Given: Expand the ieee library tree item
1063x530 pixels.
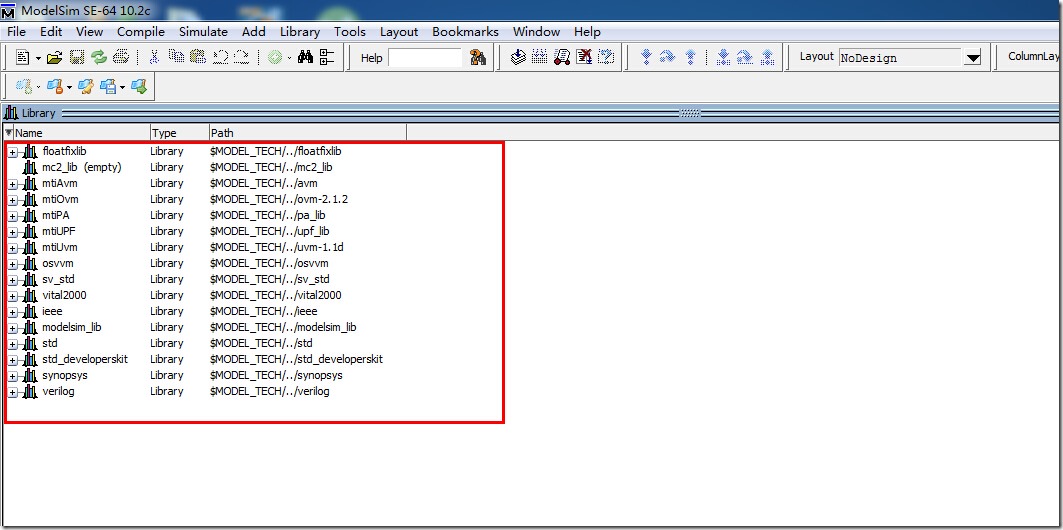Looking at the screenshot, I should [12, 311].
